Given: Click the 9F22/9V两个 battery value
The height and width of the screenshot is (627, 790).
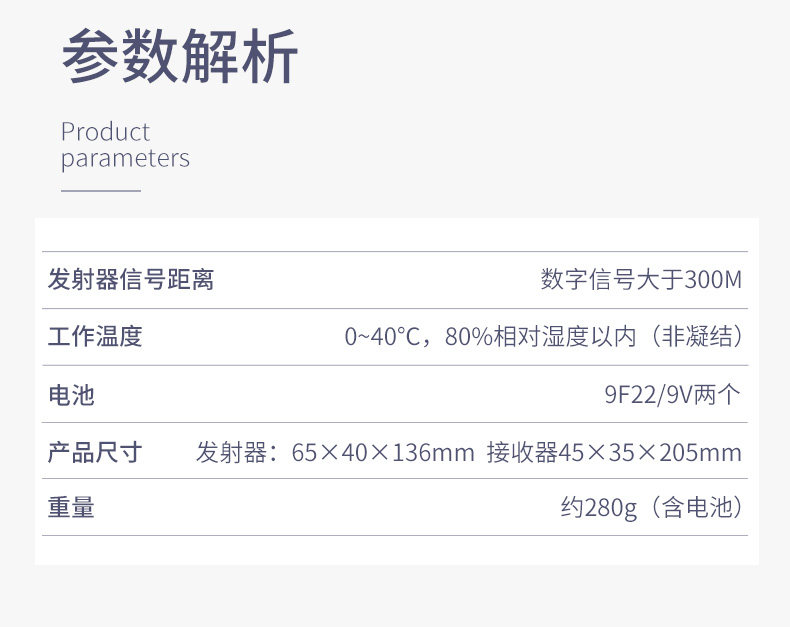Looking at the screenshot, I should pyautogui.click(x=673, y=394).
